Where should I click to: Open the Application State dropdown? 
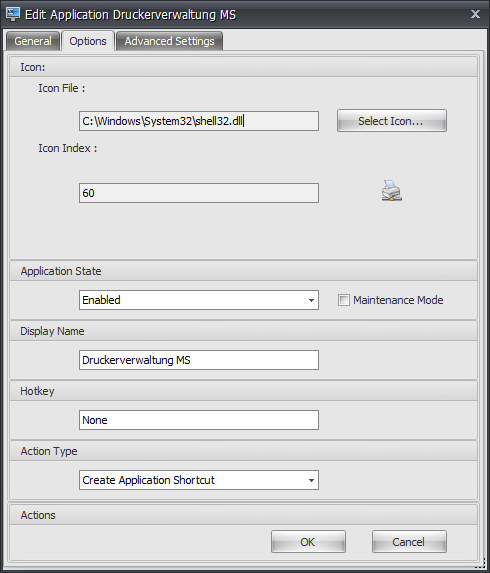click(x=199, y=300)
